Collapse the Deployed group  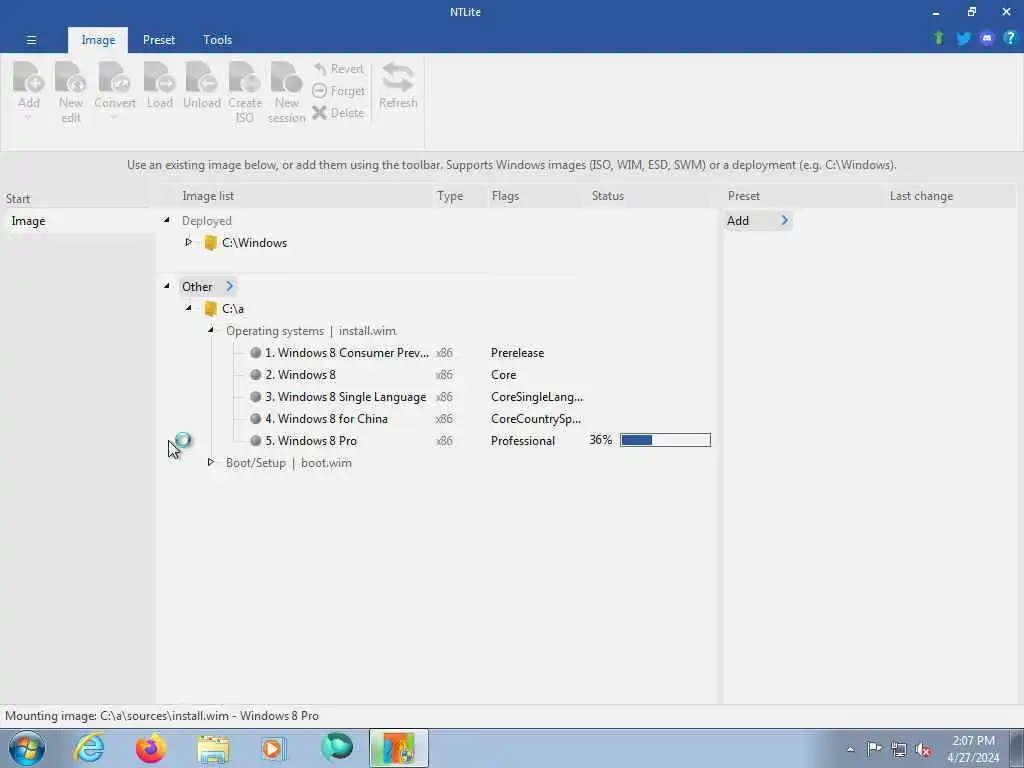click(167, 220)
